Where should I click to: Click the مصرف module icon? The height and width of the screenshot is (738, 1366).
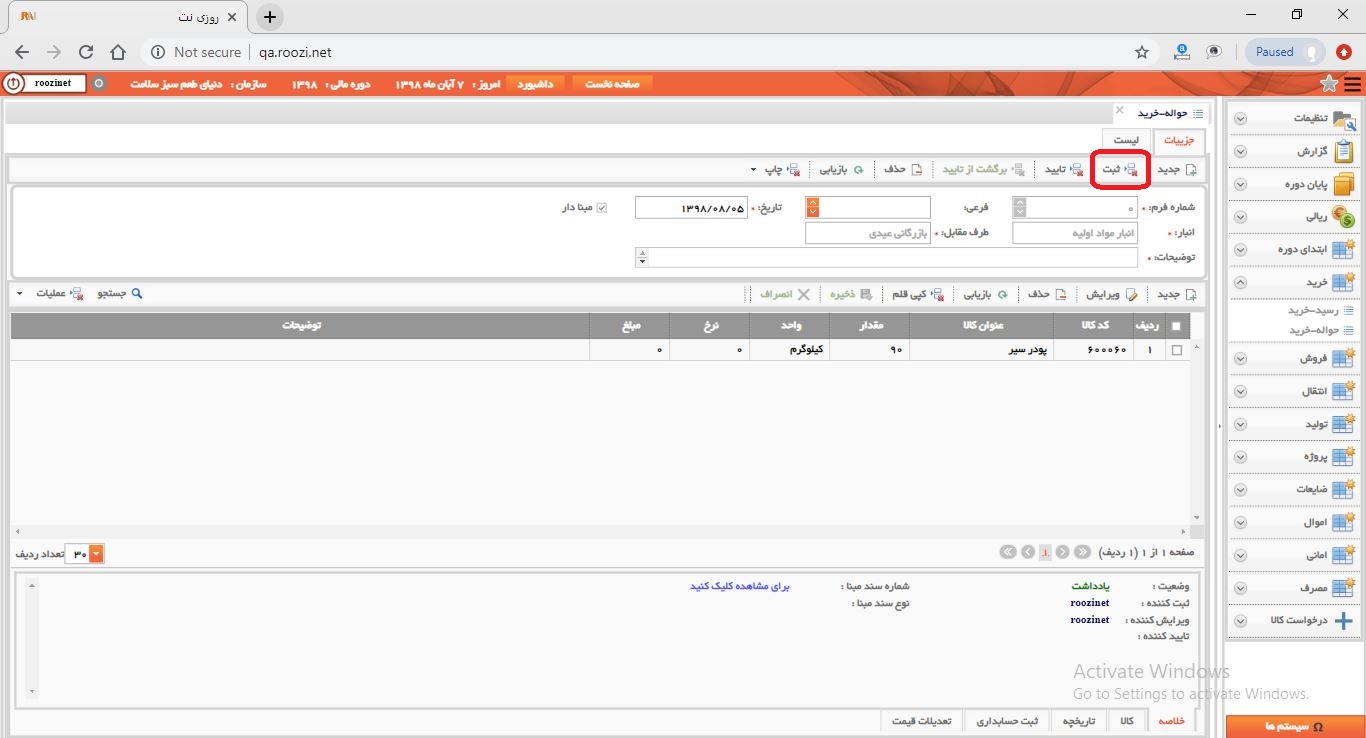[1344, 588]
